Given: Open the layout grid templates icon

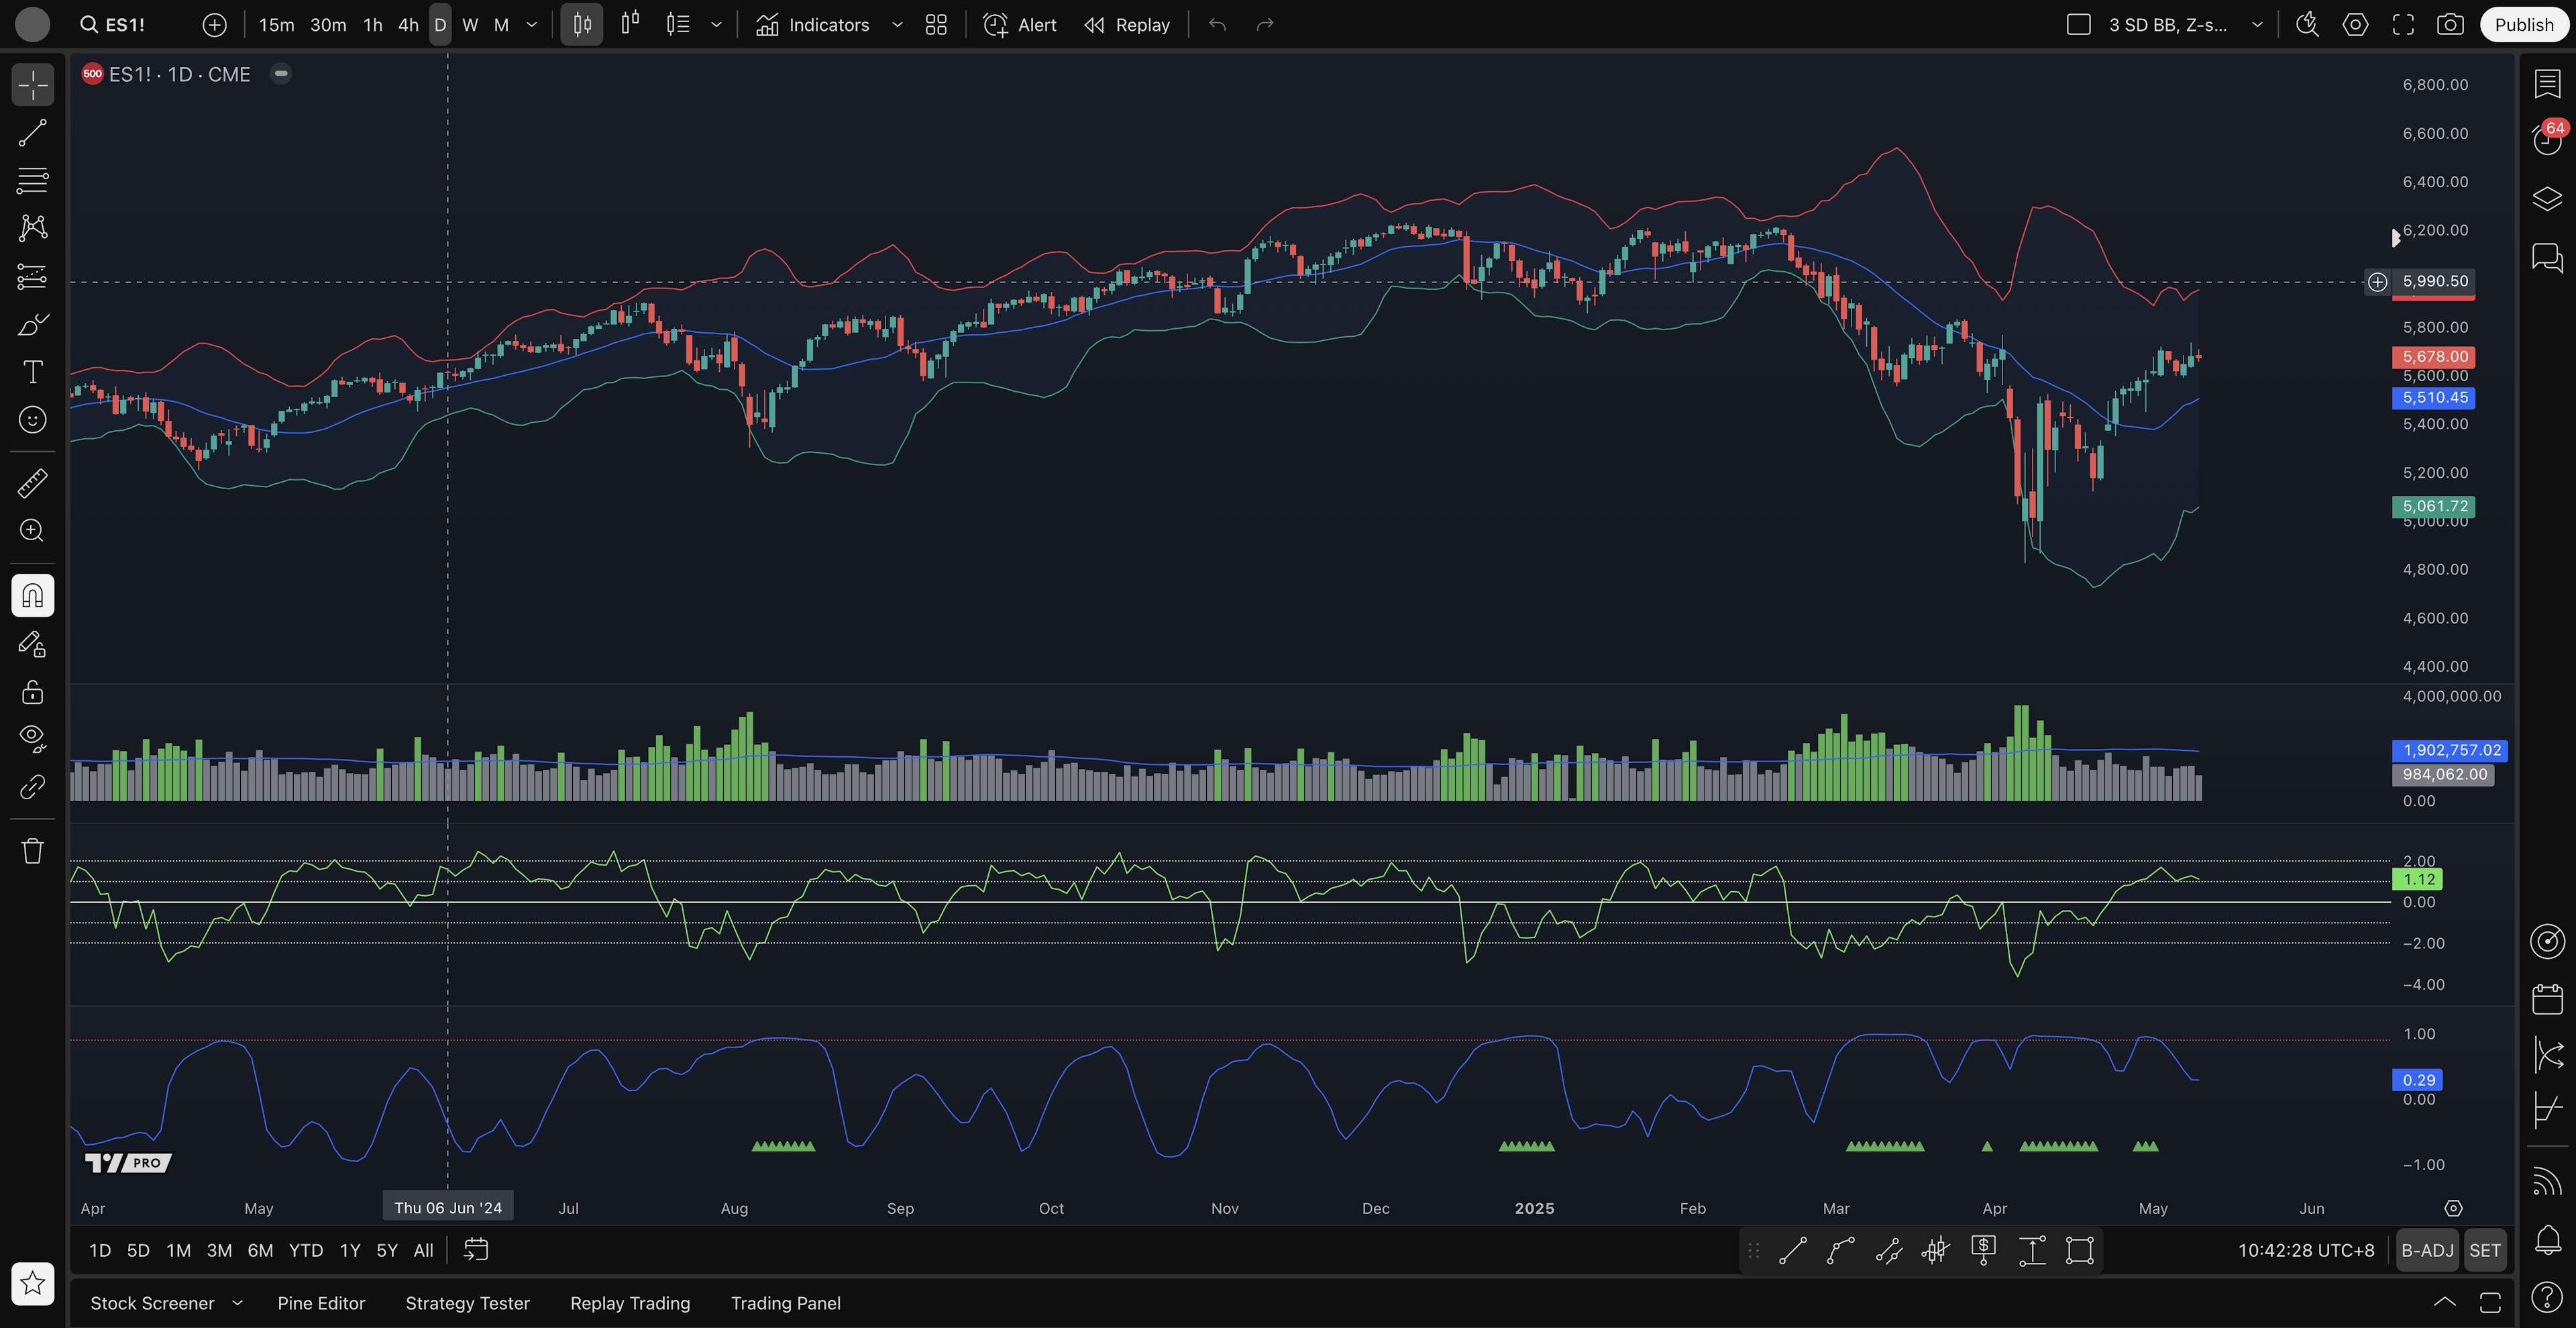Looking at the screenshot, I should 936,25.
